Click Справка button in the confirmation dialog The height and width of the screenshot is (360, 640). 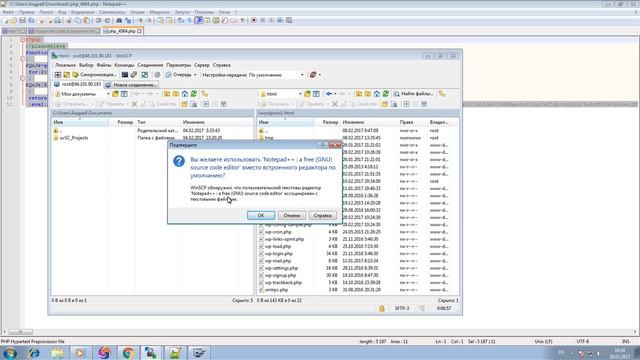click(x=322, y=215)
